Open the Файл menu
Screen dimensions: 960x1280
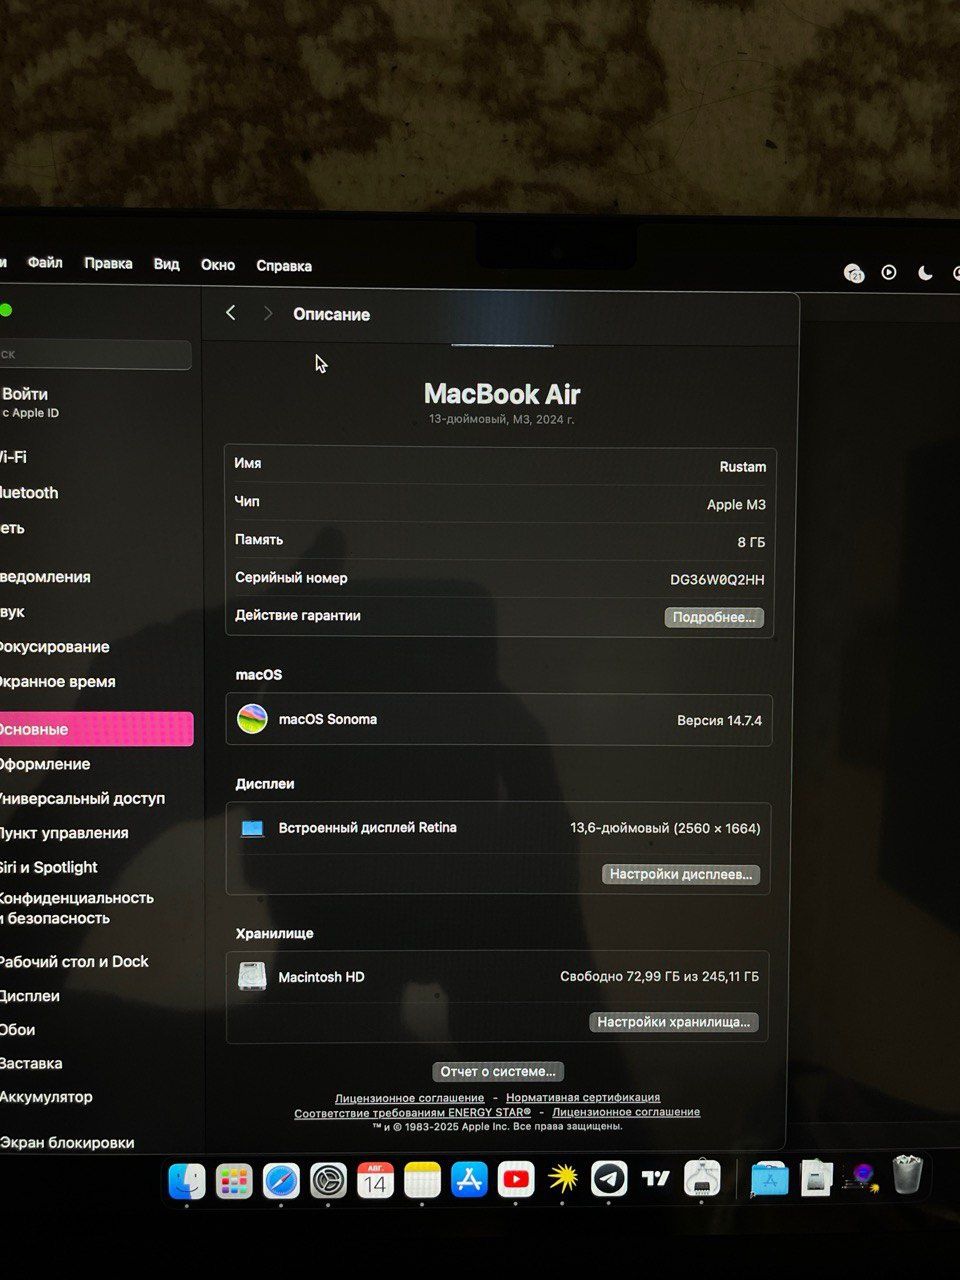click(45, 263)
